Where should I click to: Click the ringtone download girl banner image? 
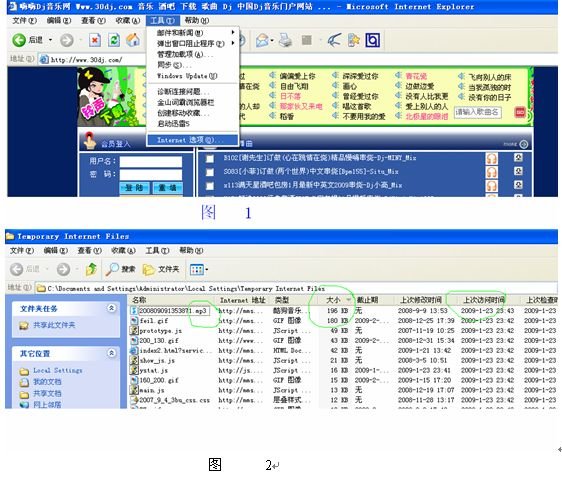(106, 97)
